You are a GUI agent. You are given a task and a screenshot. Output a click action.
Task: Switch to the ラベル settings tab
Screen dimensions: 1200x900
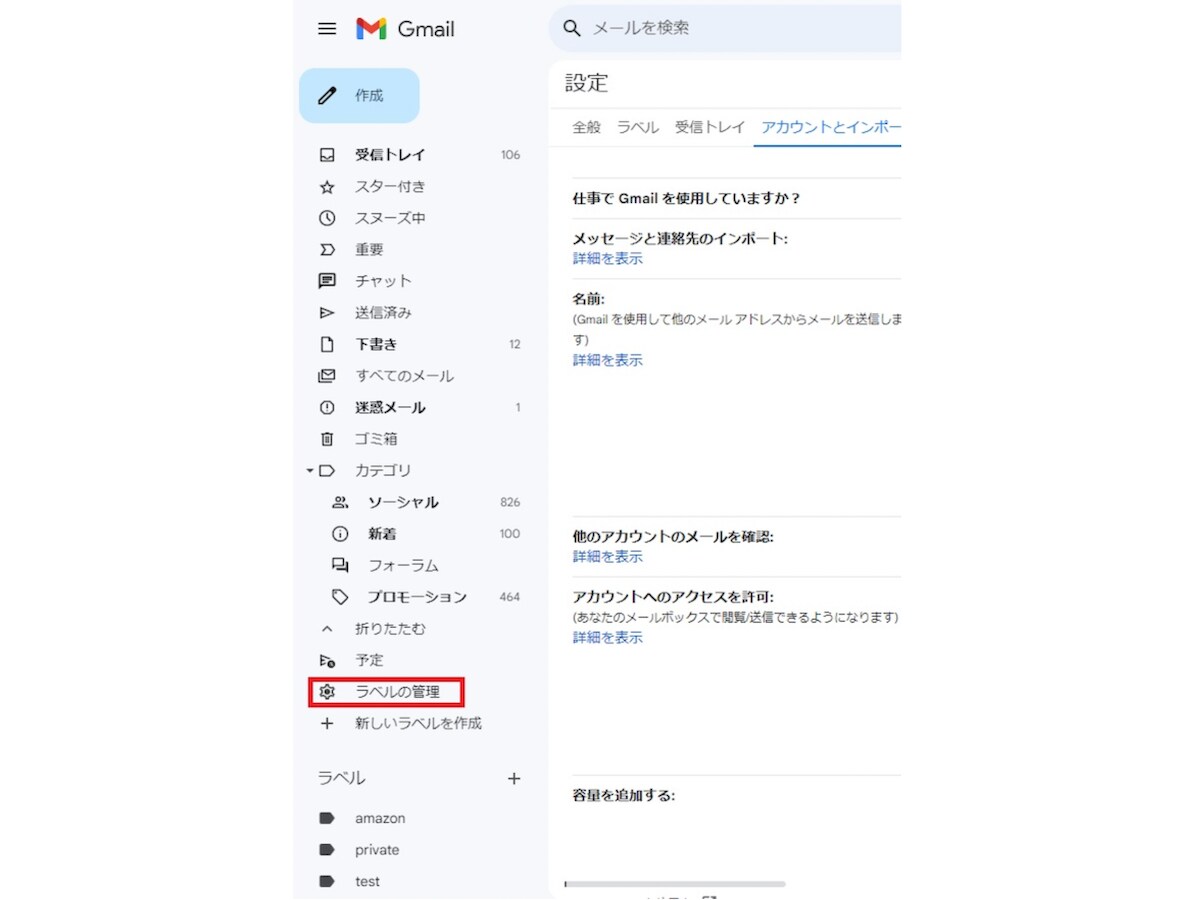638,127
